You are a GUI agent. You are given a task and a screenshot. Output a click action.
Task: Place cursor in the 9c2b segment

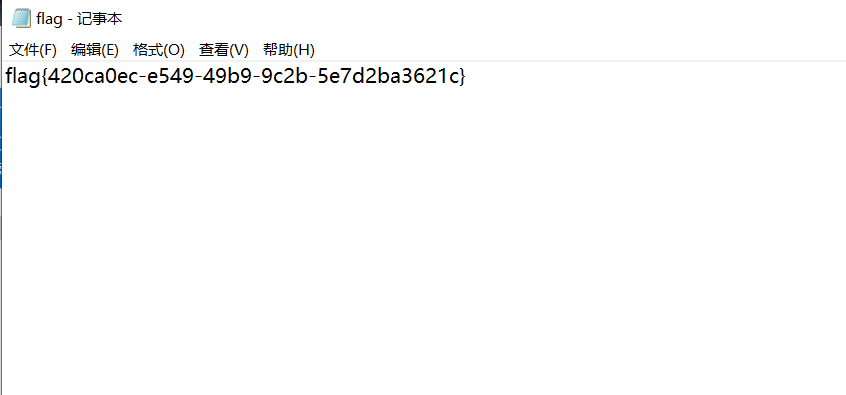click(281, 77)
